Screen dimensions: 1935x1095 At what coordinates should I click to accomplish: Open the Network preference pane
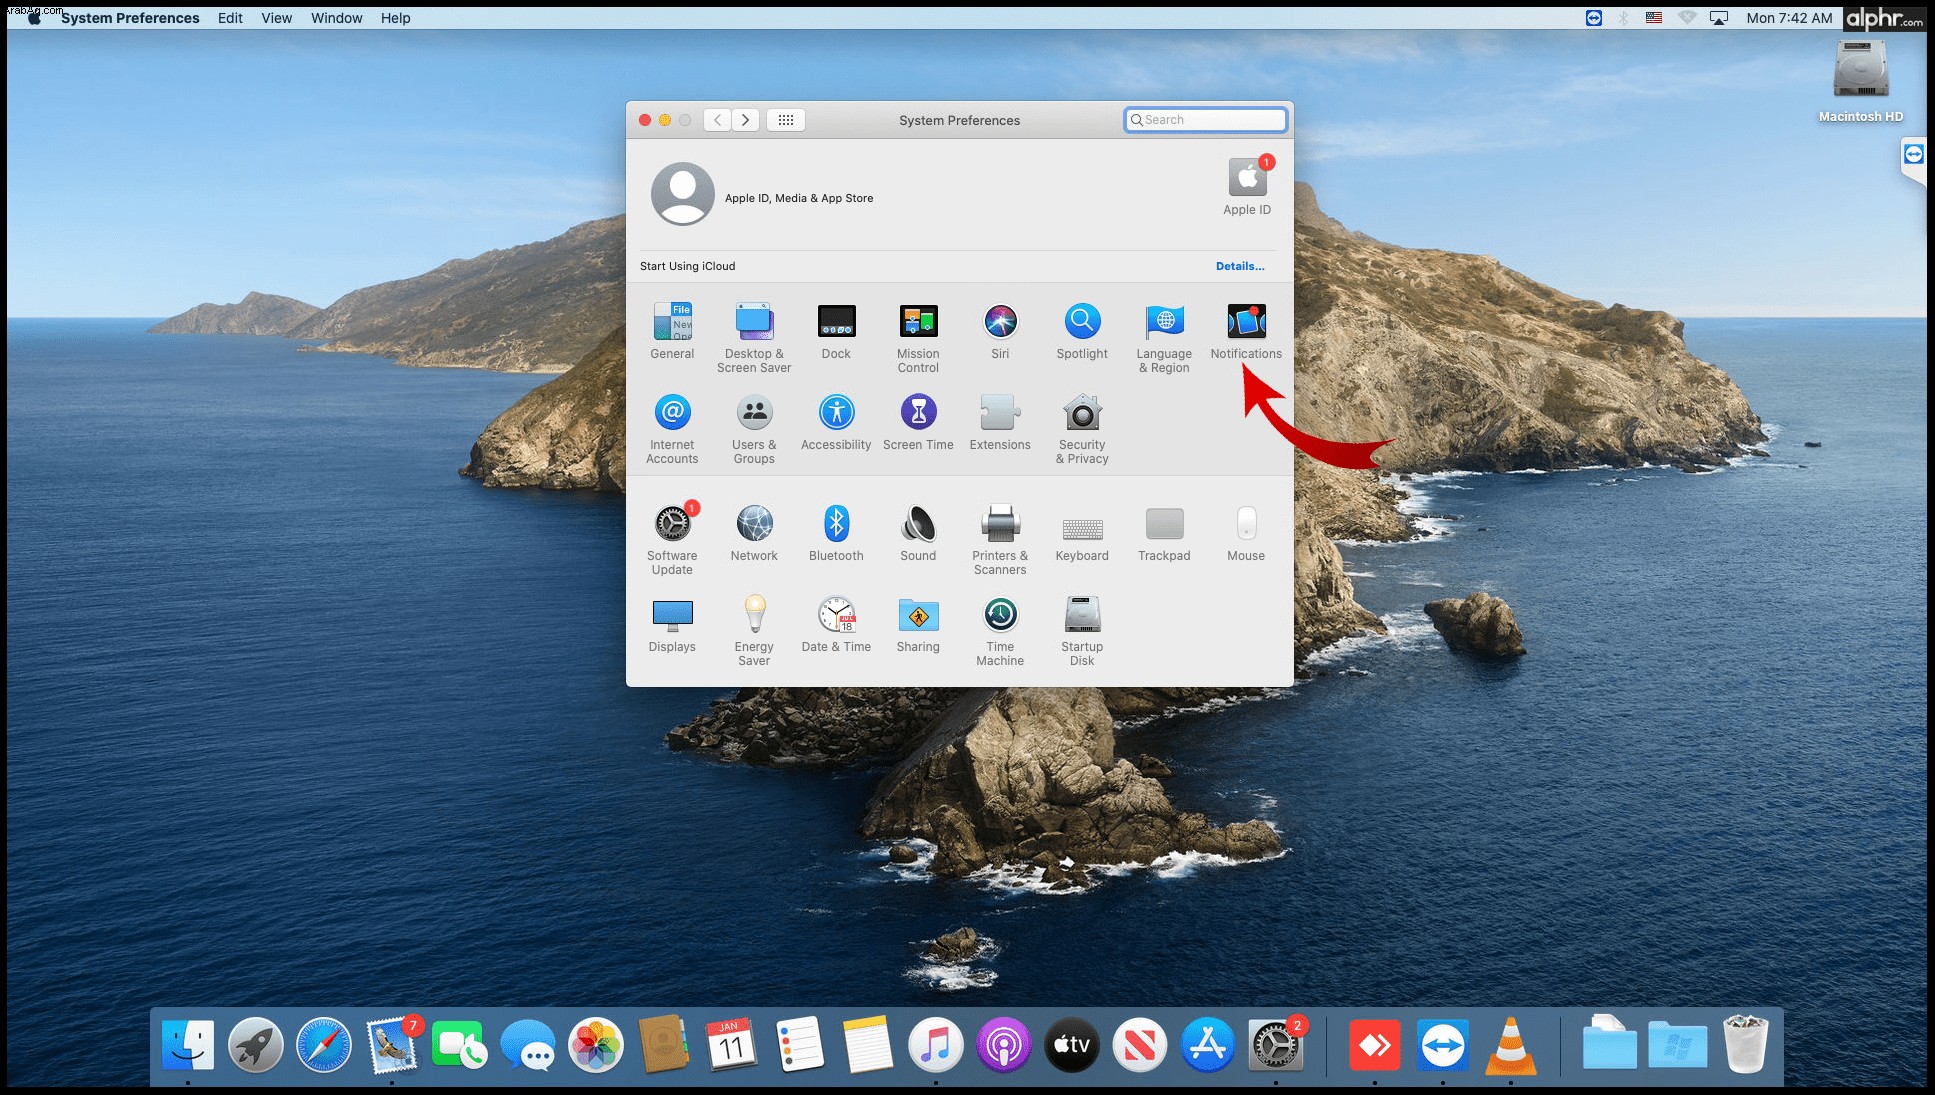[754, 533]
